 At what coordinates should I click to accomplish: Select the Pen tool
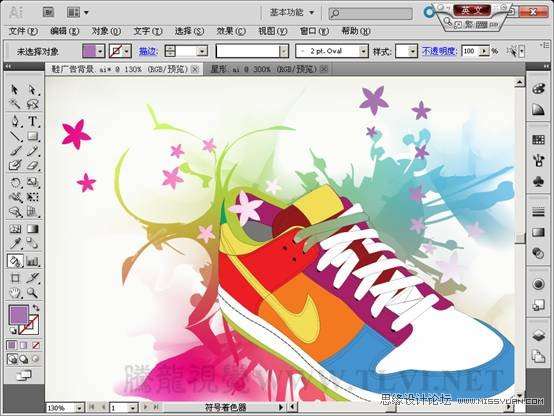pos(14,121)
